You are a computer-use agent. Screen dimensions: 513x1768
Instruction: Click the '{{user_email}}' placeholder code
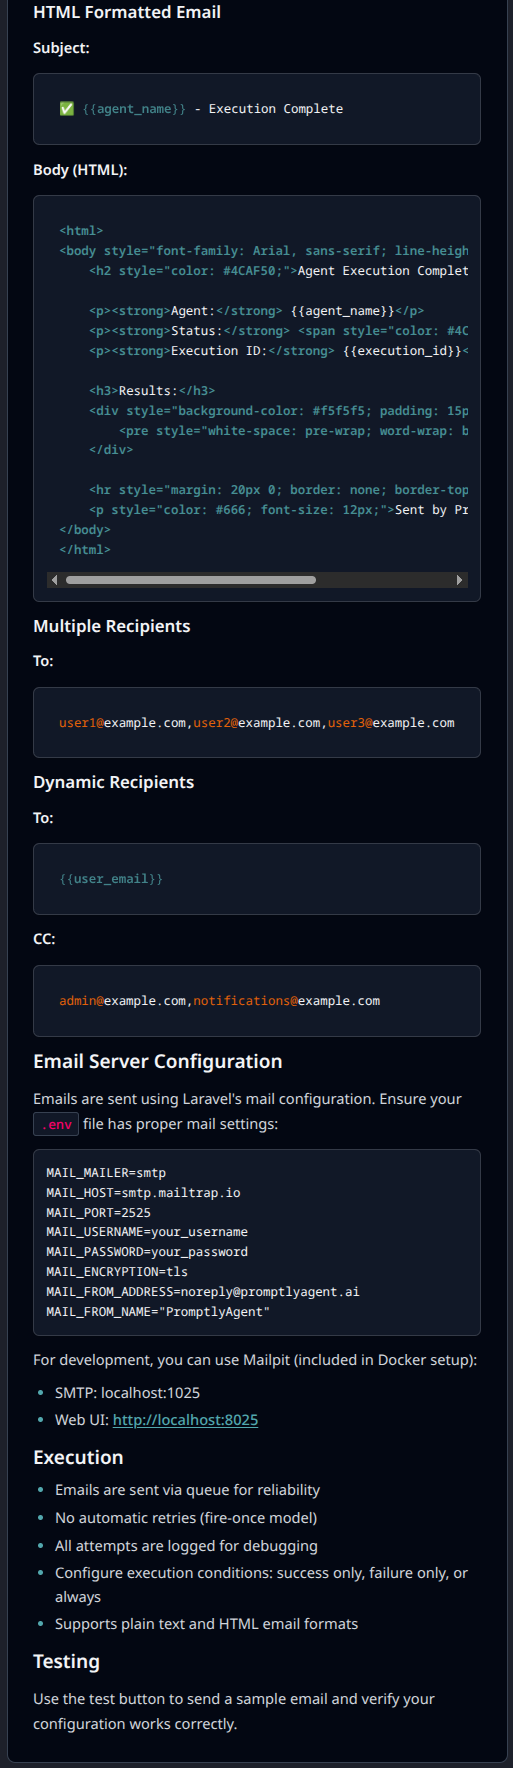tap(111, 879)
